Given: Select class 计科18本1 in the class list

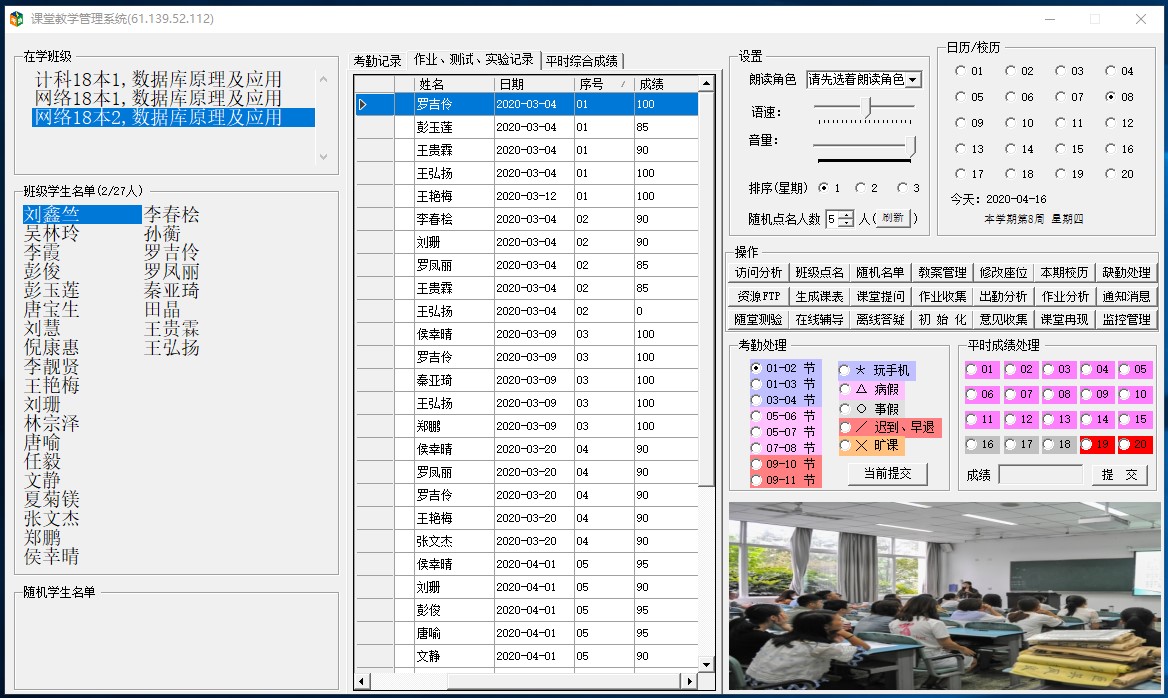Looking at the screenshot, I should click(x=158, y=79).
